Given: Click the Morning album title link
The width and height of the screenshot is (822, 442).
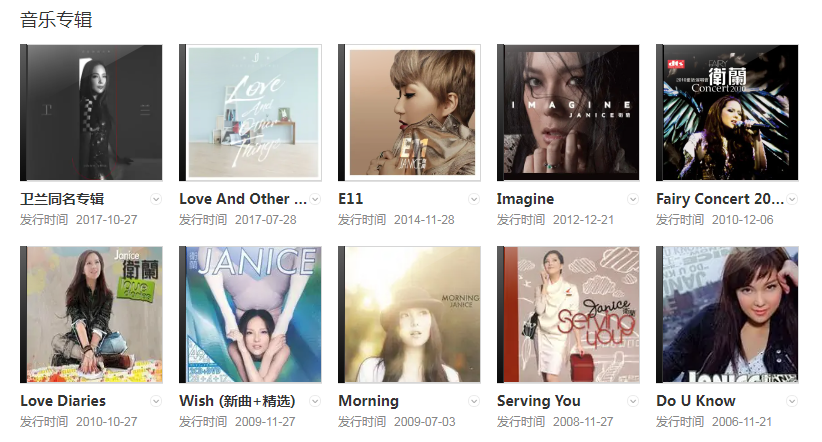Looking at the screenshot, I should tap(369, 401).
